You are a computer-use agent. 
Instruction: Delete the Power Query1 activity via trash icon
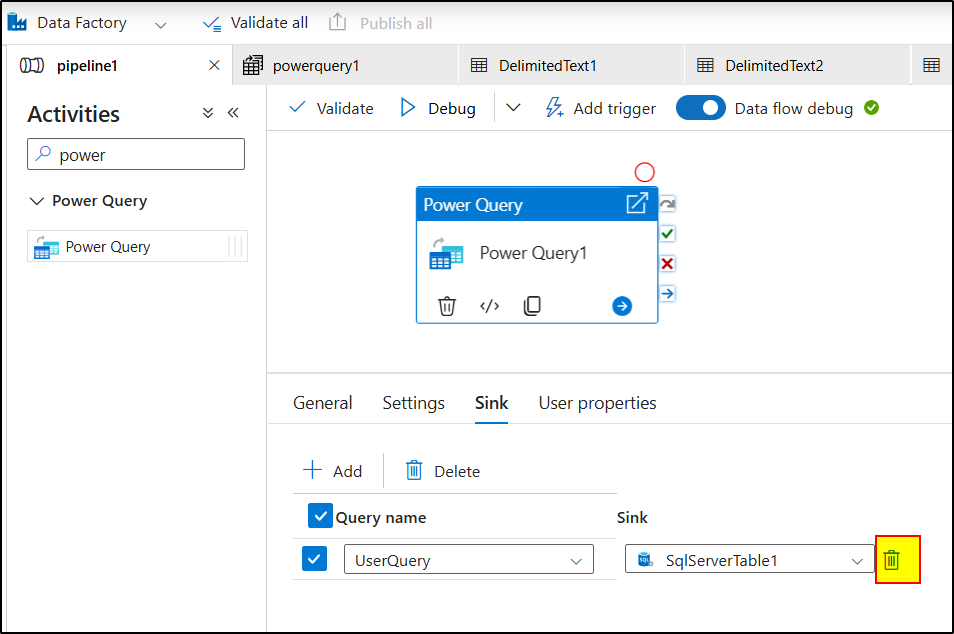[447, 306]
